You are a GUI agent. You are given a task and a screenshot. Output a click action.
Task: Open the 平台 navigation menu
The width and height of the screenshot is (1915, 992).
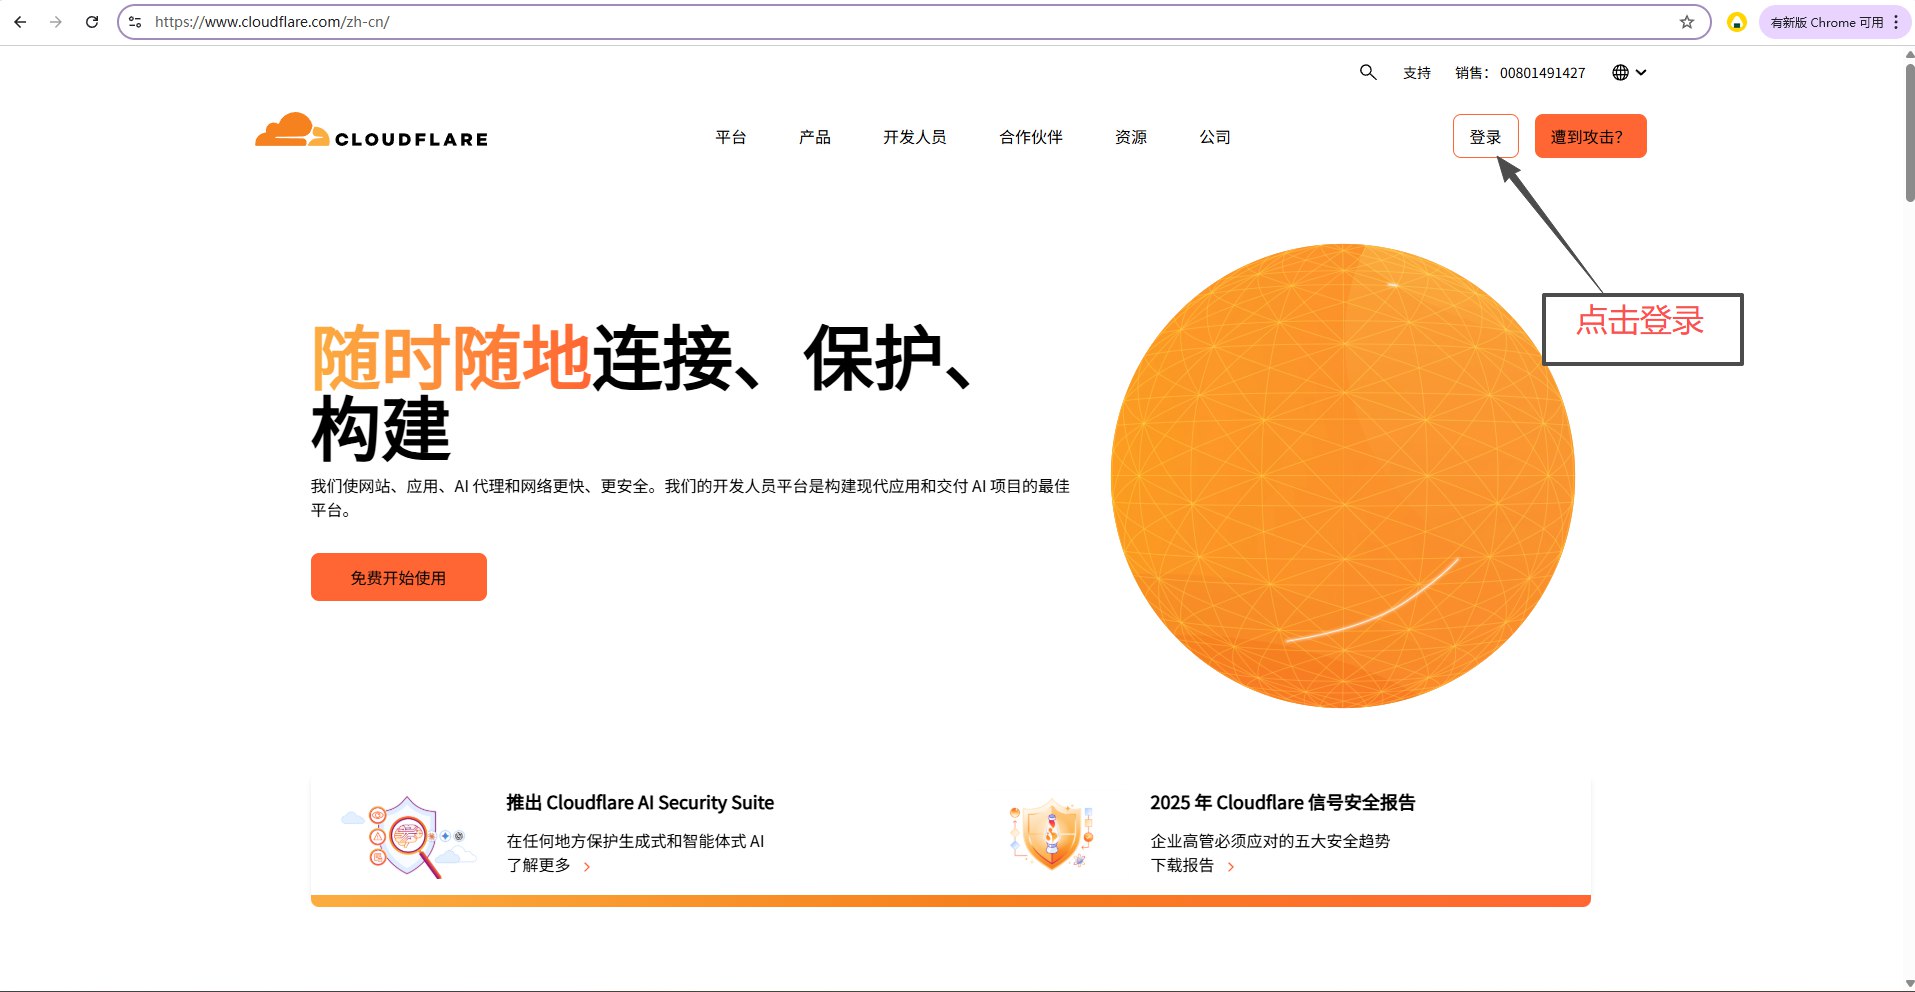pyautogui.click(x=730, y=137)
